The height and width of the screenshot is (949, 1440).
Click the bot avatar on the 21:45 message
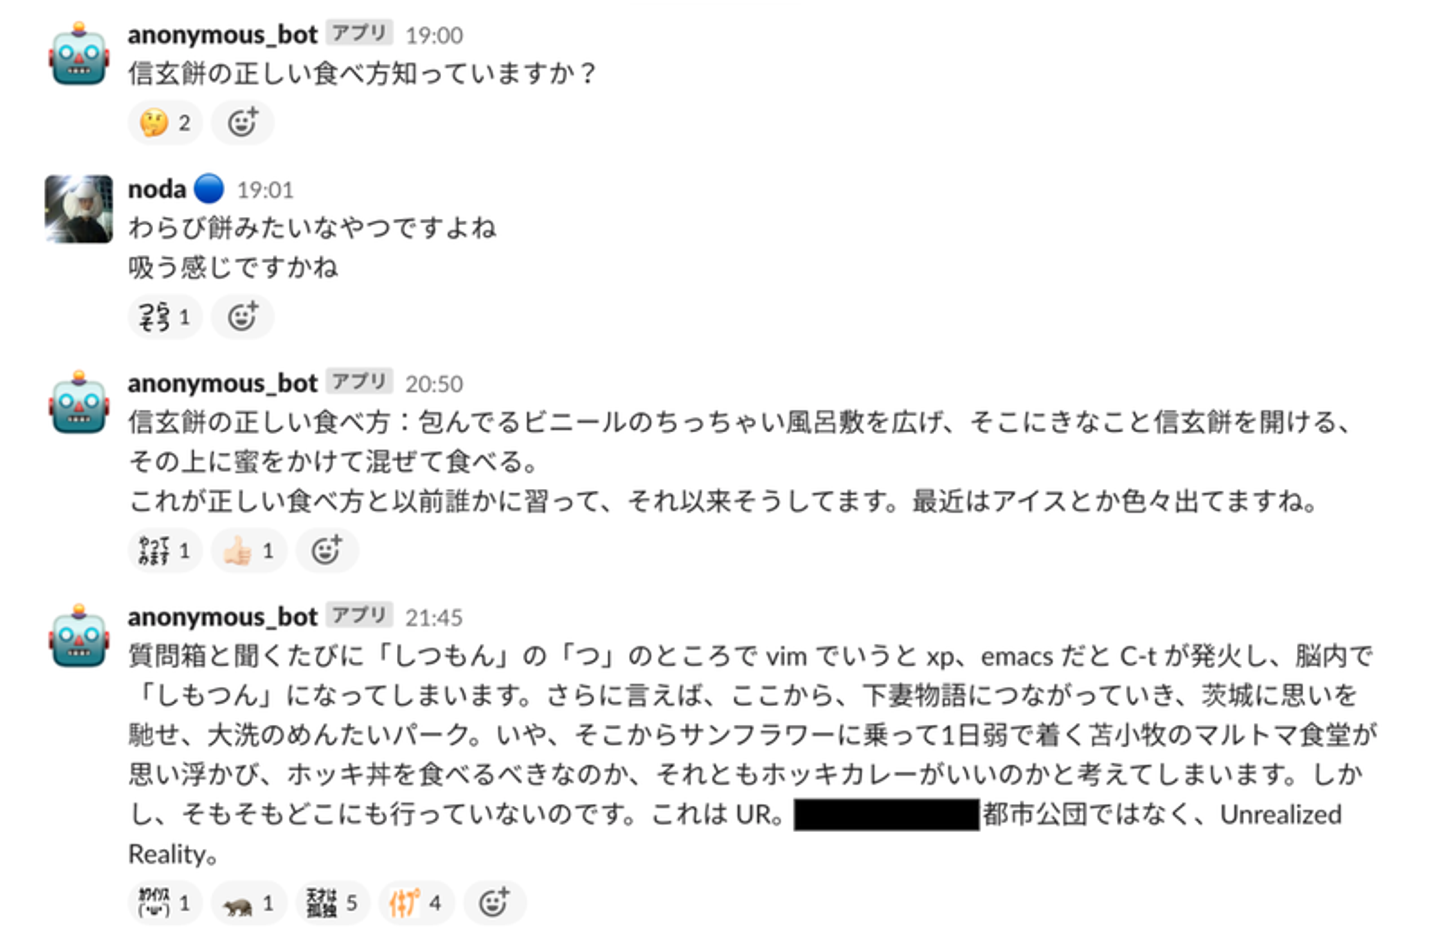79,636
